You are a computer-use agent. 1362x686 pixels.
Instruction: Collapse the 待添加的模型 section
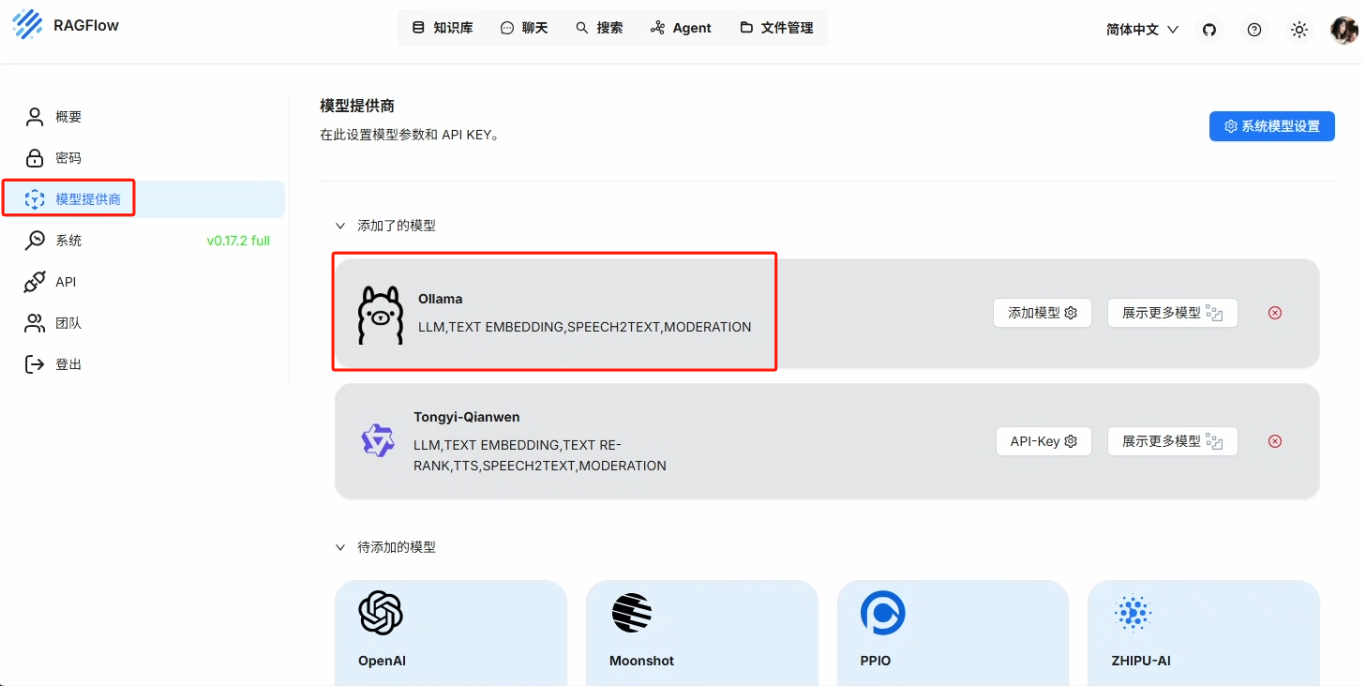[340, 548]
